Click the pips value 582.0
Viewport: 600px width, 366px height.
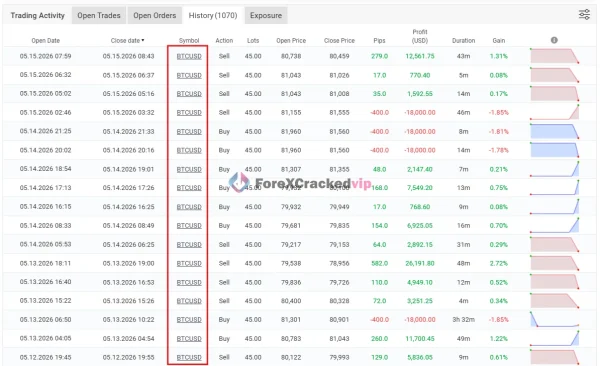pos(379,263)
